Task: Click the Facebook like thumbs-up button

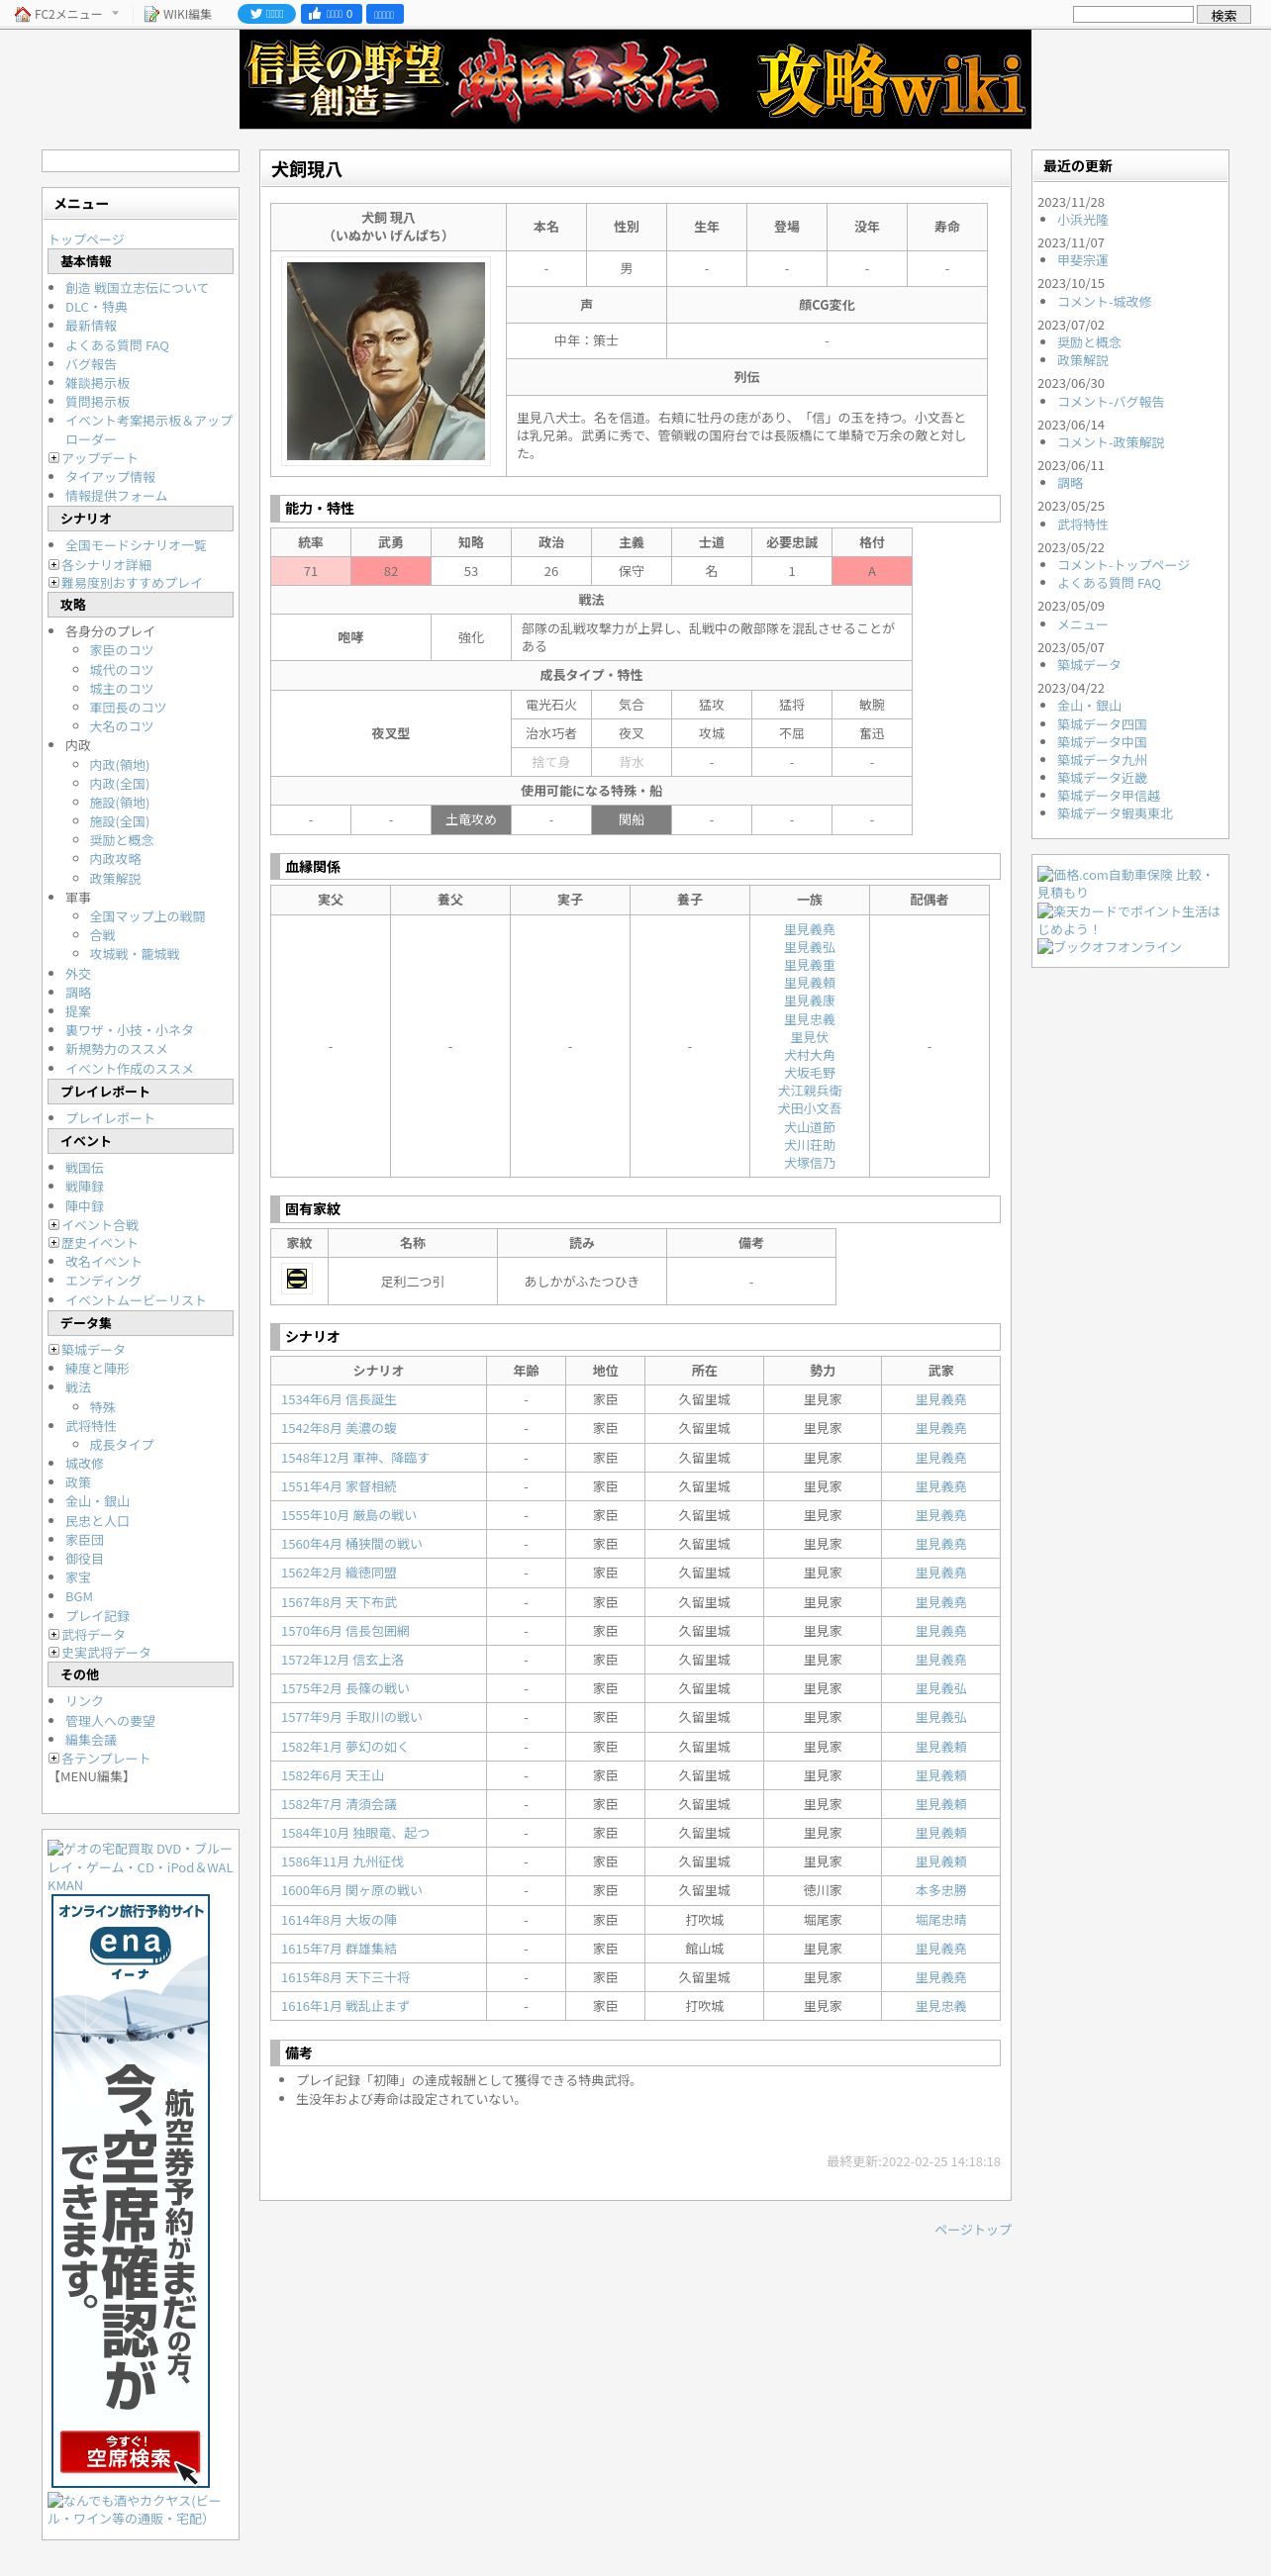Action: click(330, 14)
